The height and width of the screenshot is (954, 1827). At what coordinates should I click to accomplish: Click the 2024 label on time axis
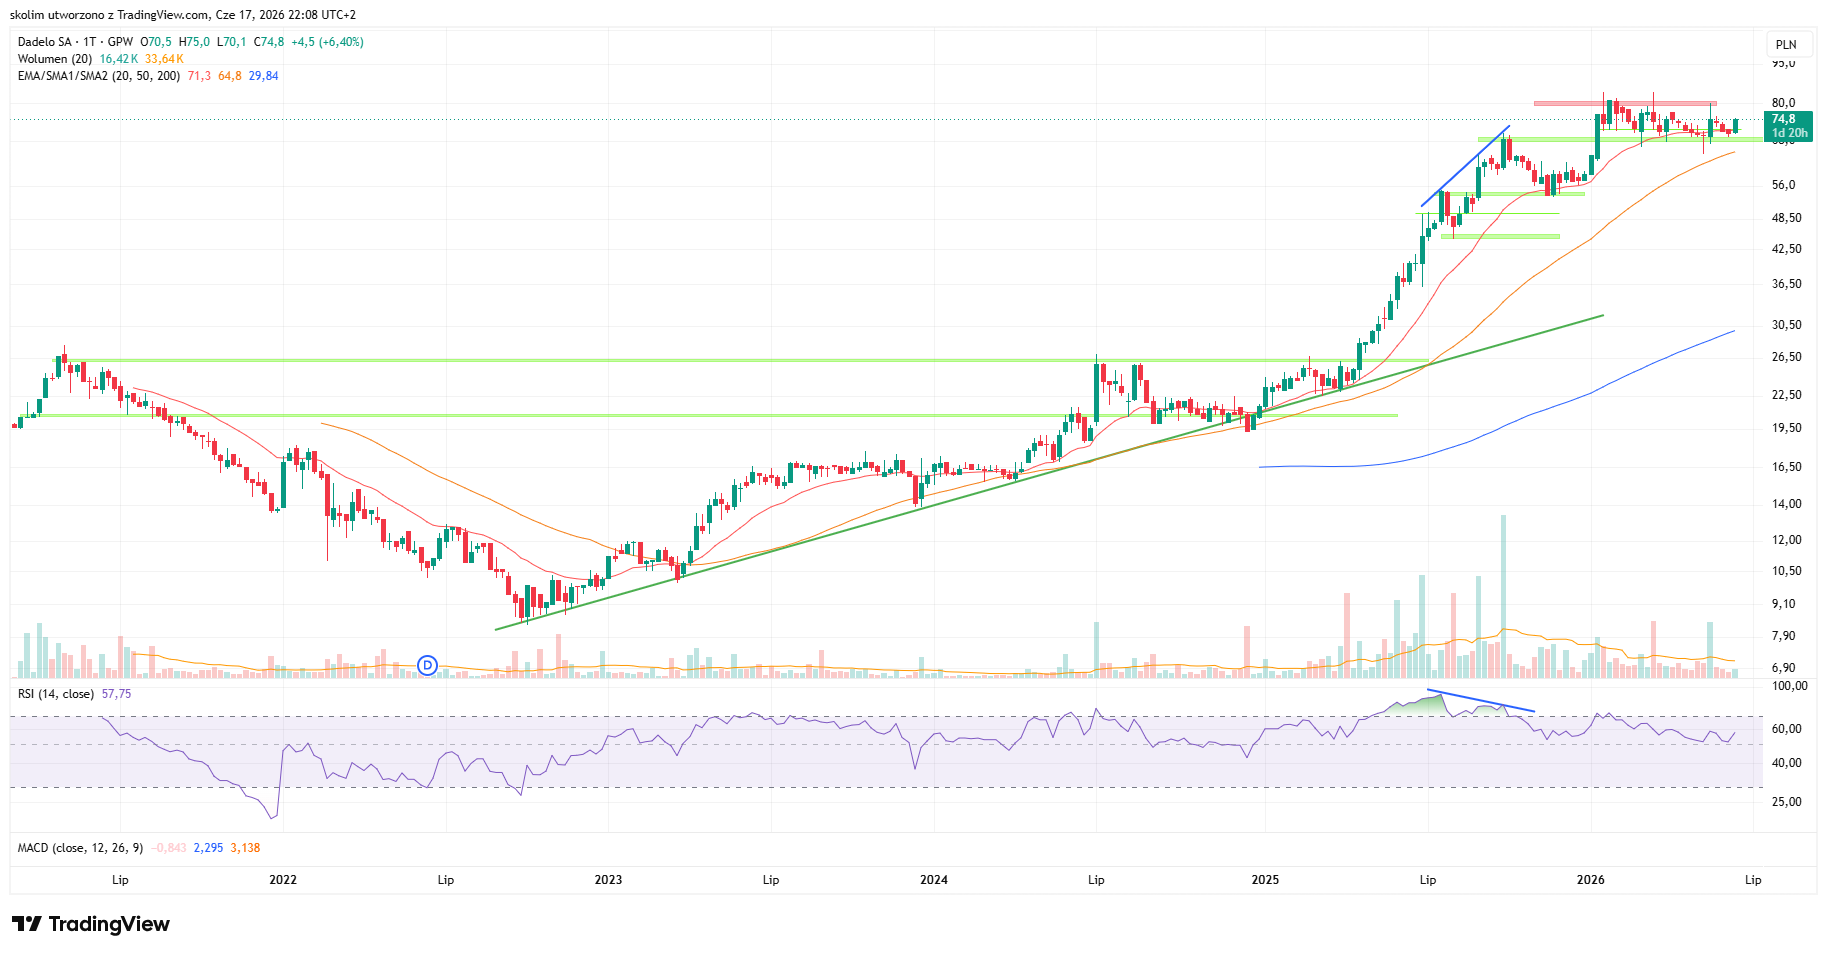tap(934, 880)
